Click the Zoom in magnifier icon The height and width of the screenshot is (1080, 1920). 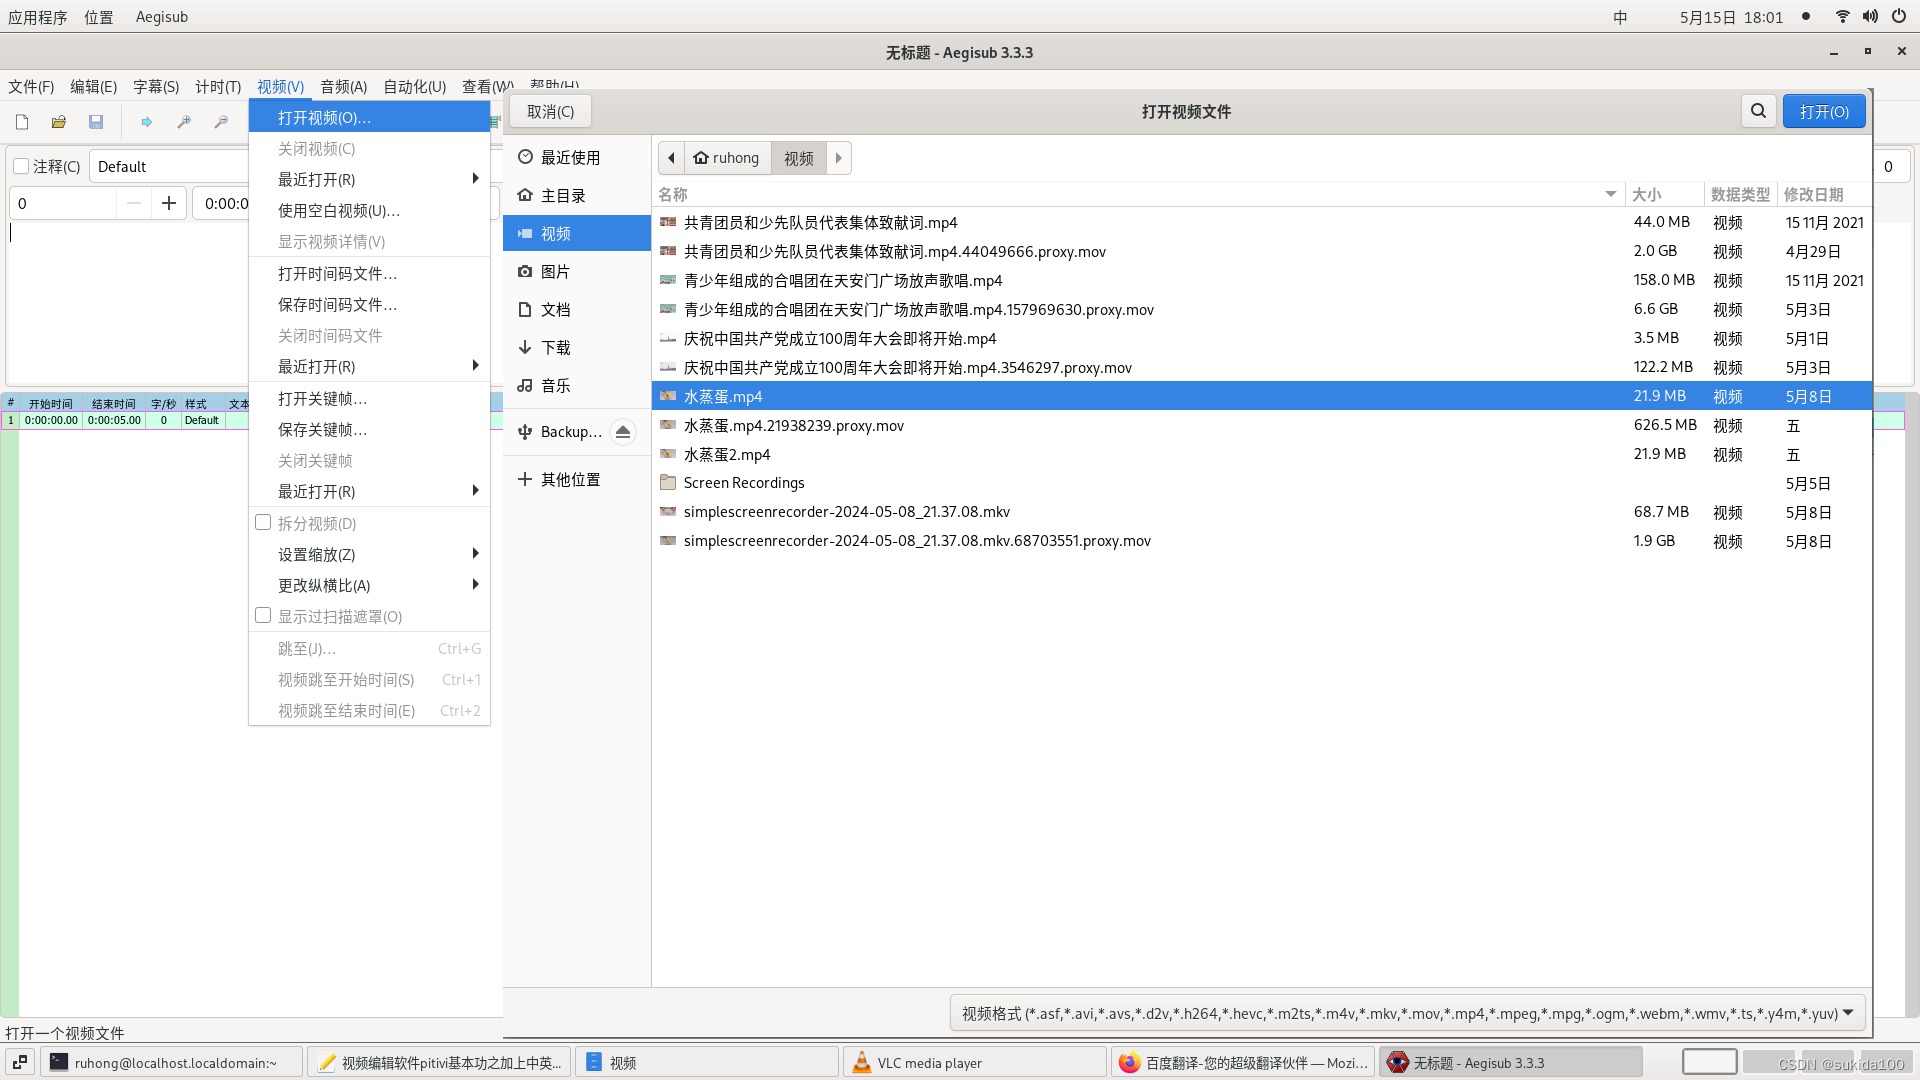point(184,122)
